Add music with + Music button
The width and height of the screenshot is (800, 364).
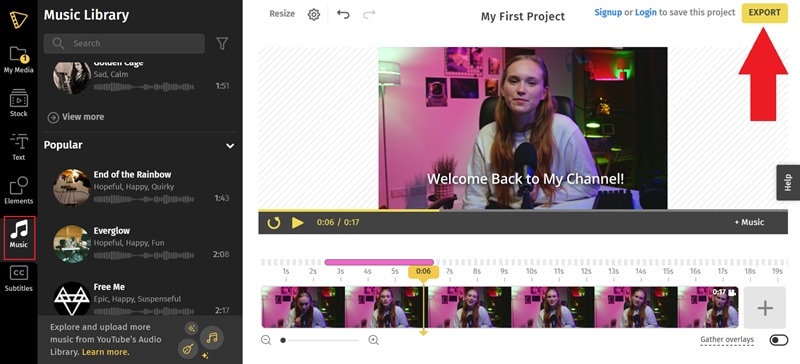tap(749, 222)
